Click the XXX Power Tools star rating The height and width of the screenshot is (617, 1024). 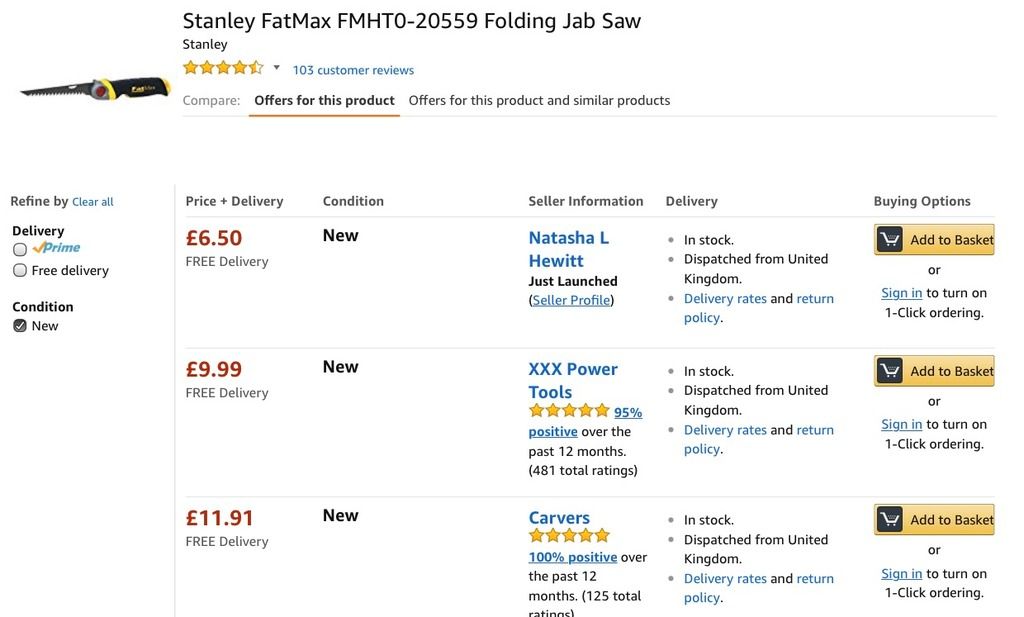[x=568, y=411]
